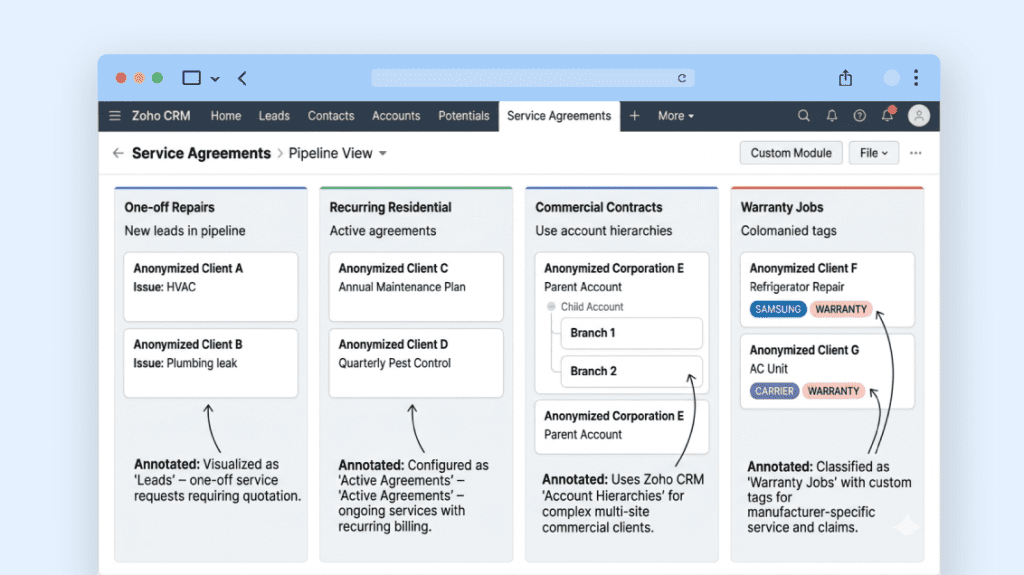The image size is (1024, 575).
Task: Open the three-dot menu next to File
Action: point(915,153)
